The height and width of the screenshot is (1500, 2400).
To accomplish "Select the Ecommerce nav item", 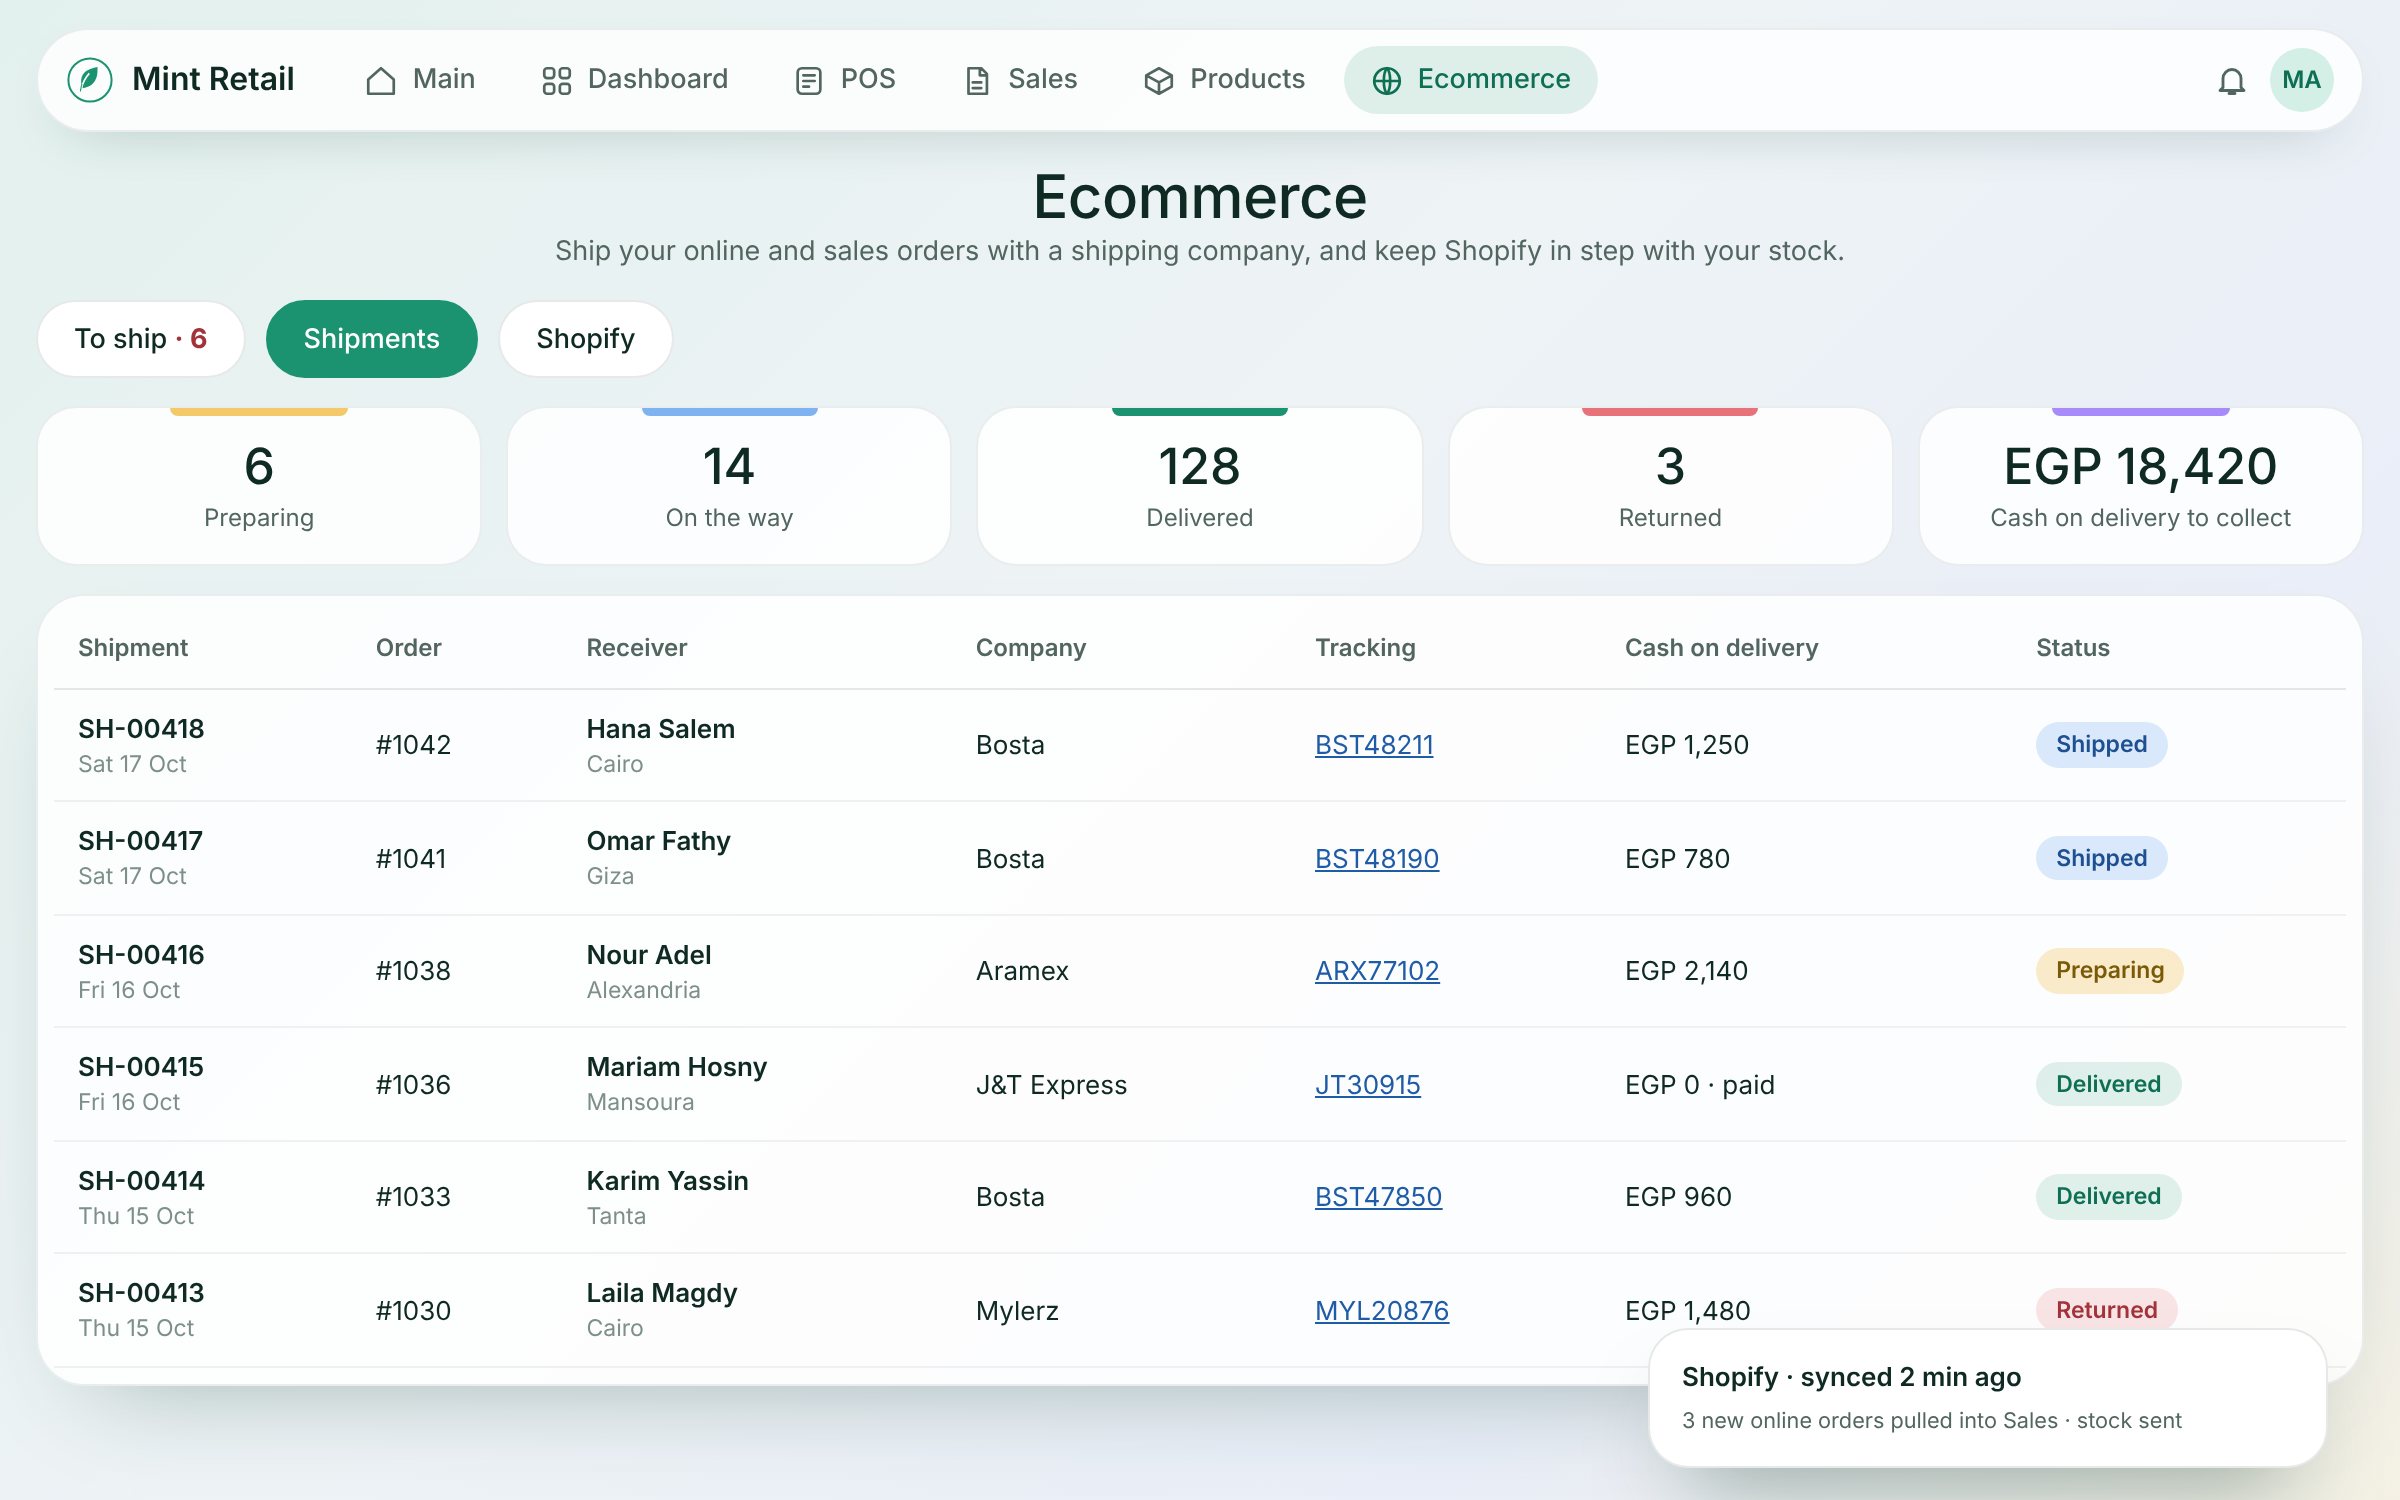I will (1470, 80).
